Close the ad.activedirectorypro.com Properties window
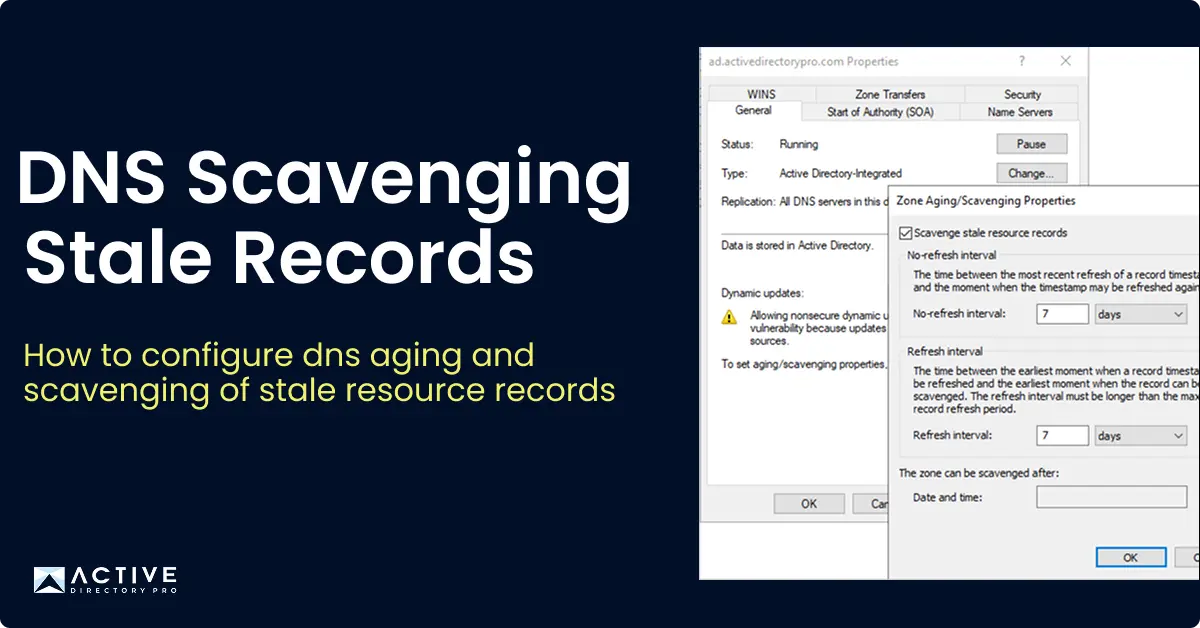 pyautogui.click(x=1066, y=61)
